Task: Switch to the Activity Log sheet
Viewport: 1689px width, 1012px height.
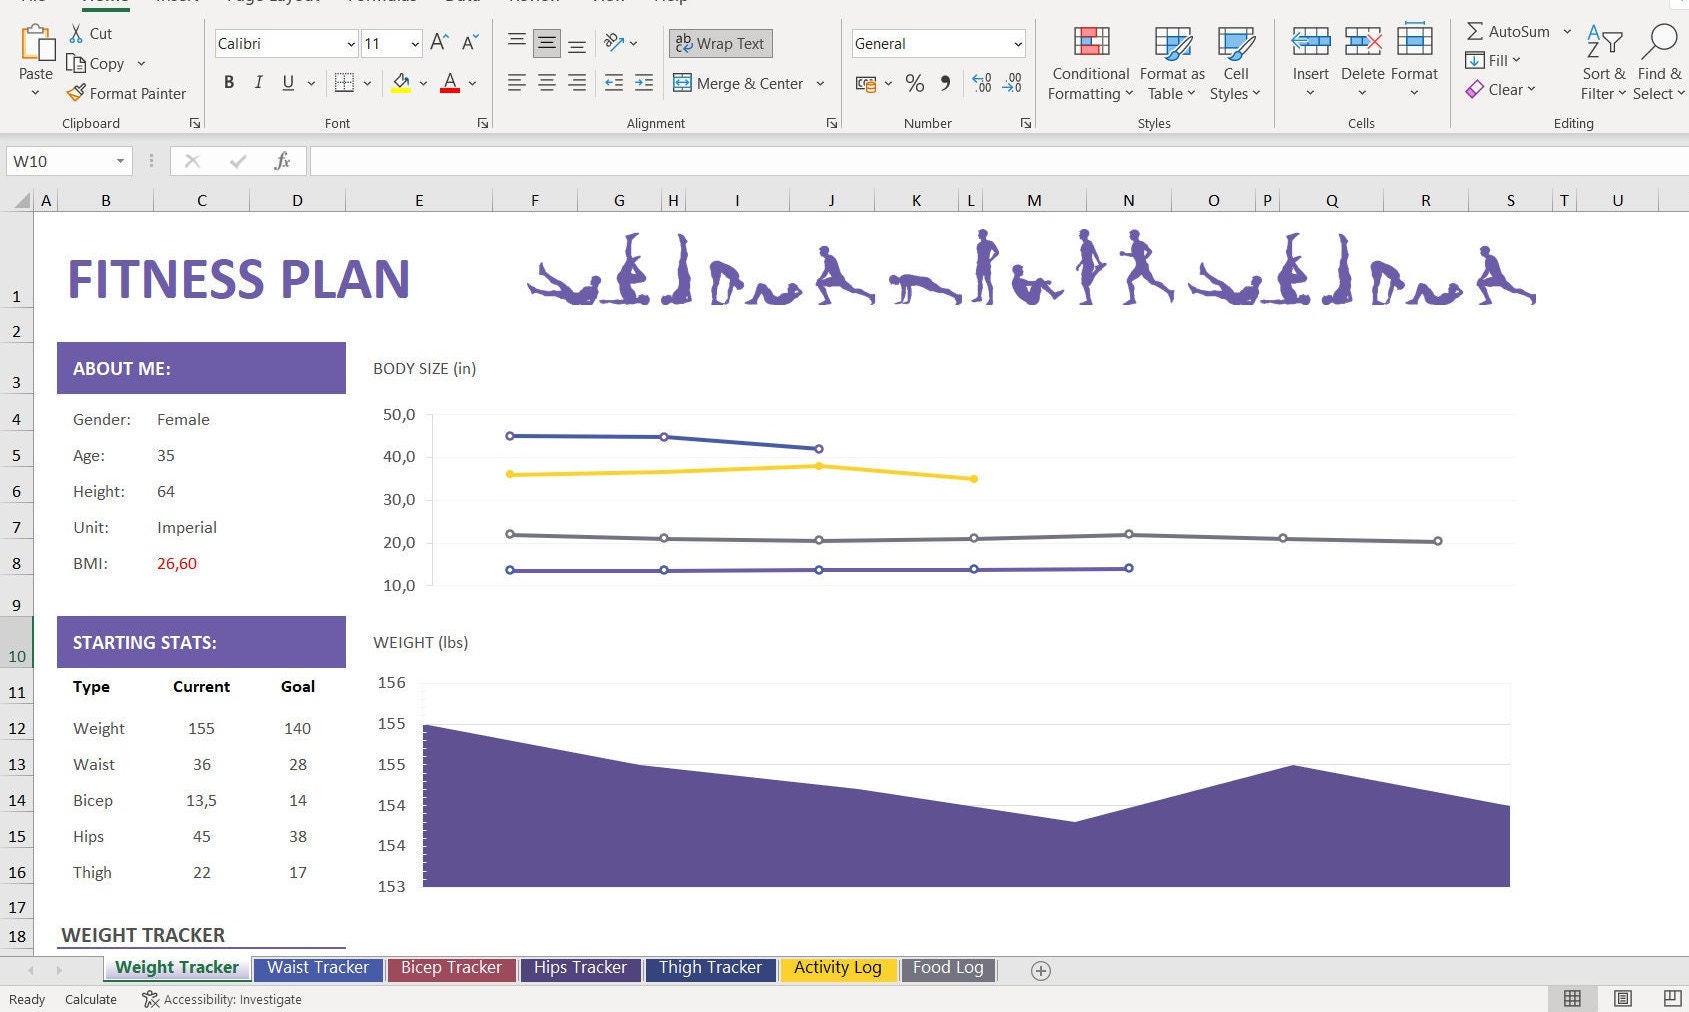Action: coord(838,967)
